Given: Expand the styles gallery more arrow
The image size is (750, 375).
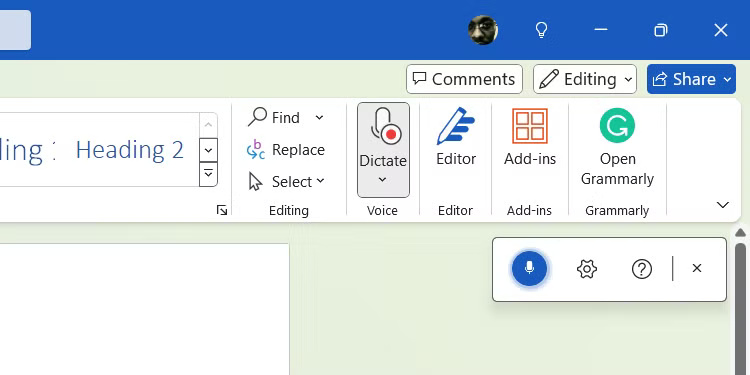Looking at the screenshot, I should pyautogui.click(x=208, y=174).
